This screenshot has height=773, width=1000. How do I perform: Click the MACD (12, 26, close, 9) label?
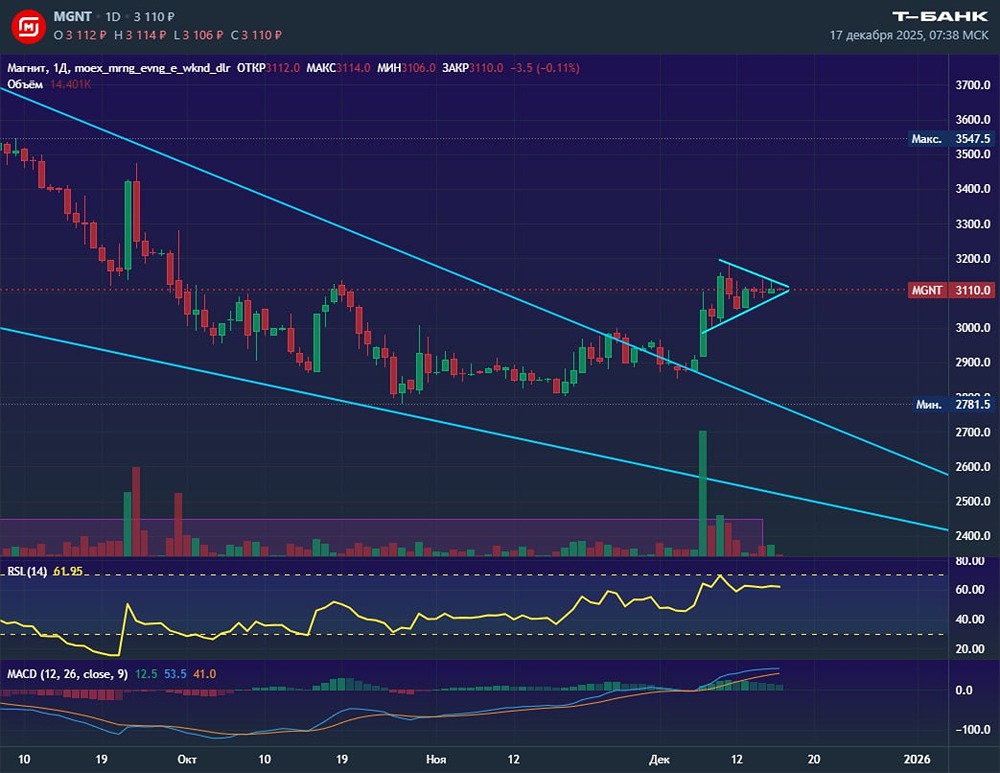(67, 674)
